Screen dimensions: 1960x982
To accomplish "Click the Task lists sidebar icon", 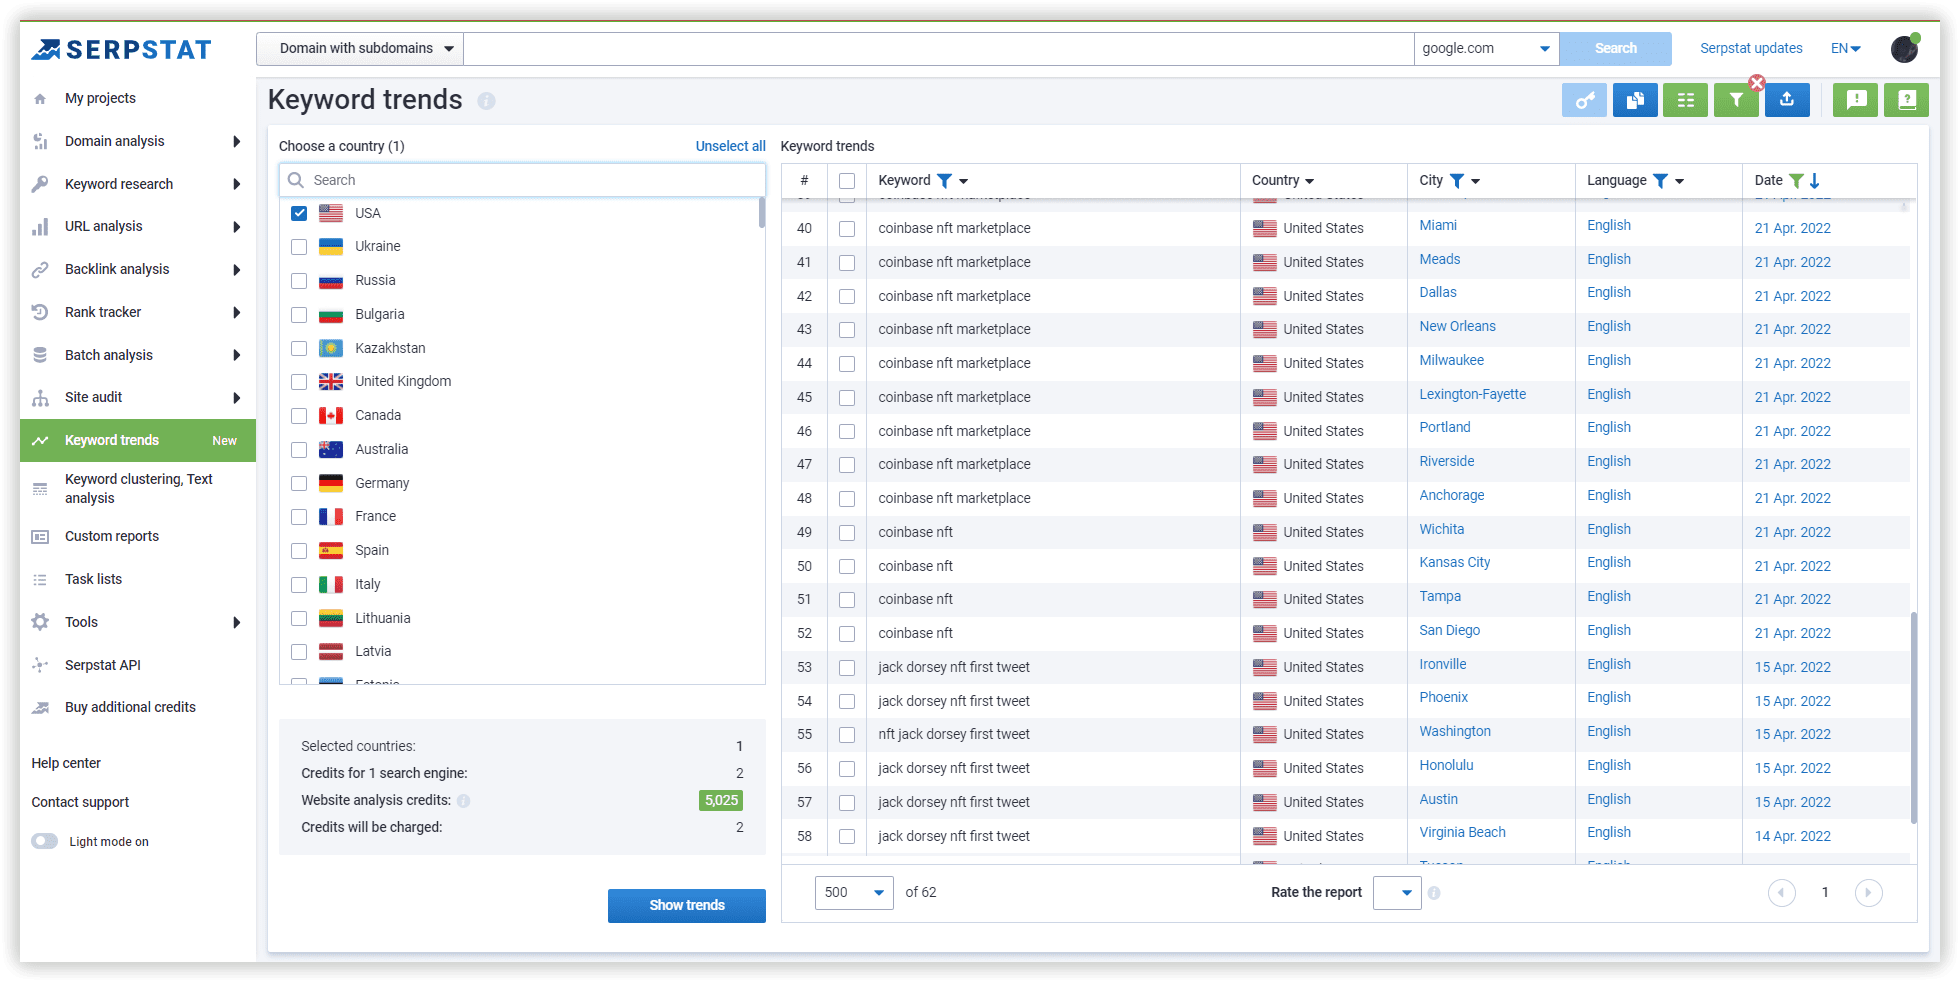I will tap(40, 580).
